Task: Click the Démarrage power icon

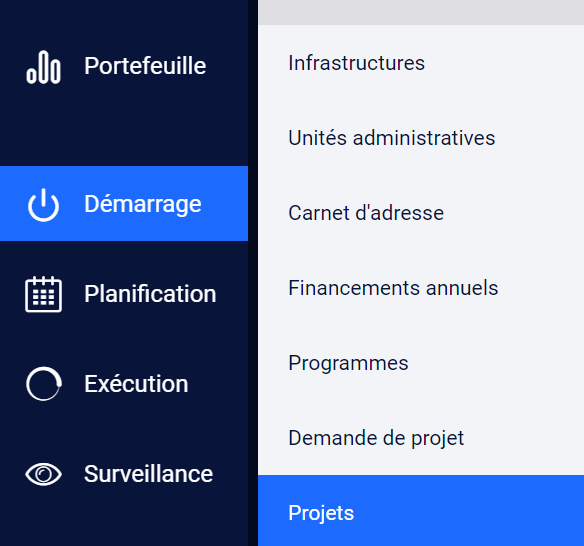Action: click(43, 205)
